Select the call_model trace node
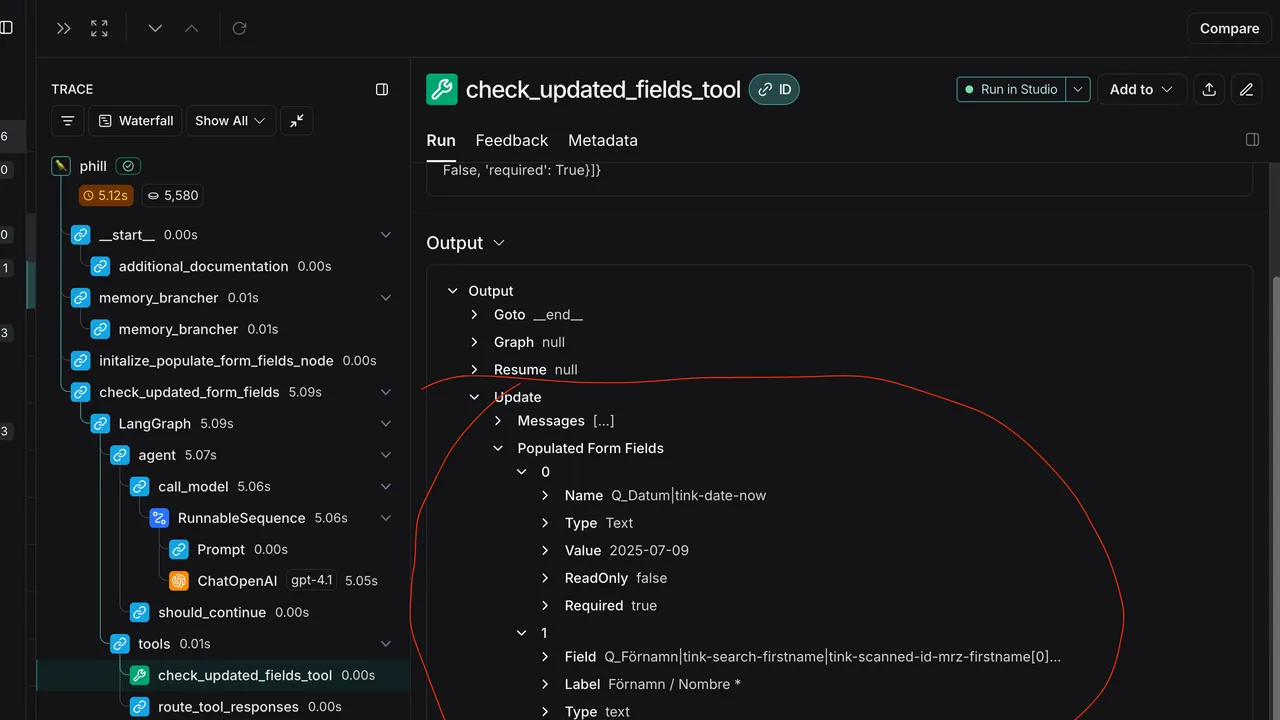Screen dimensions: 1280x720 click(x=194, y=487)
